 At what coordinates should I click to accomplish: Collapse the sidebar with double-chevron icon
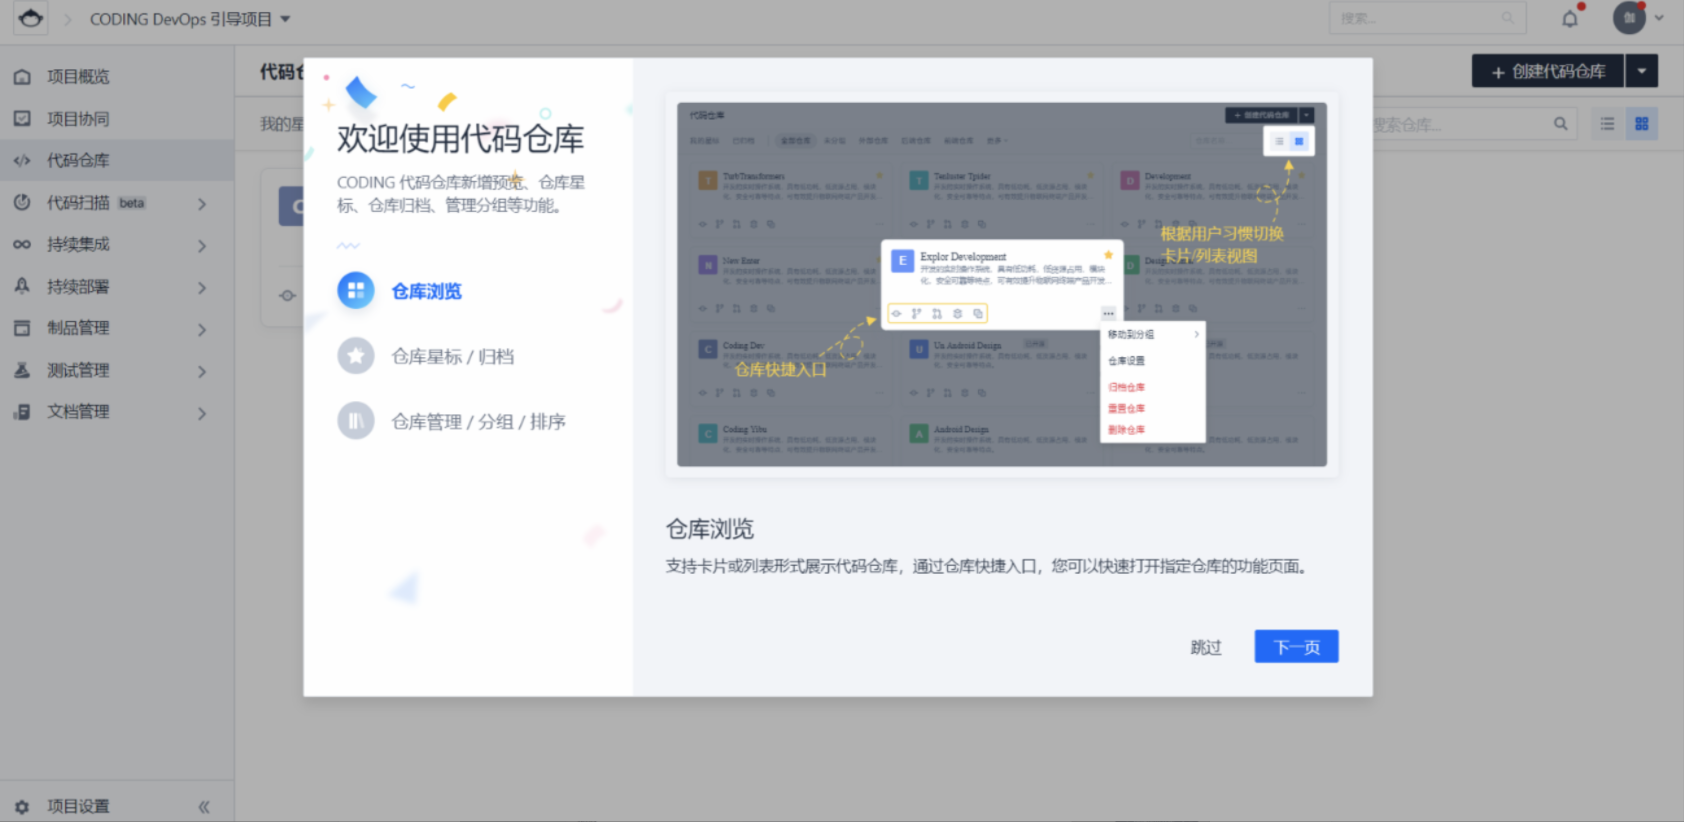click(x=204, y=807)
